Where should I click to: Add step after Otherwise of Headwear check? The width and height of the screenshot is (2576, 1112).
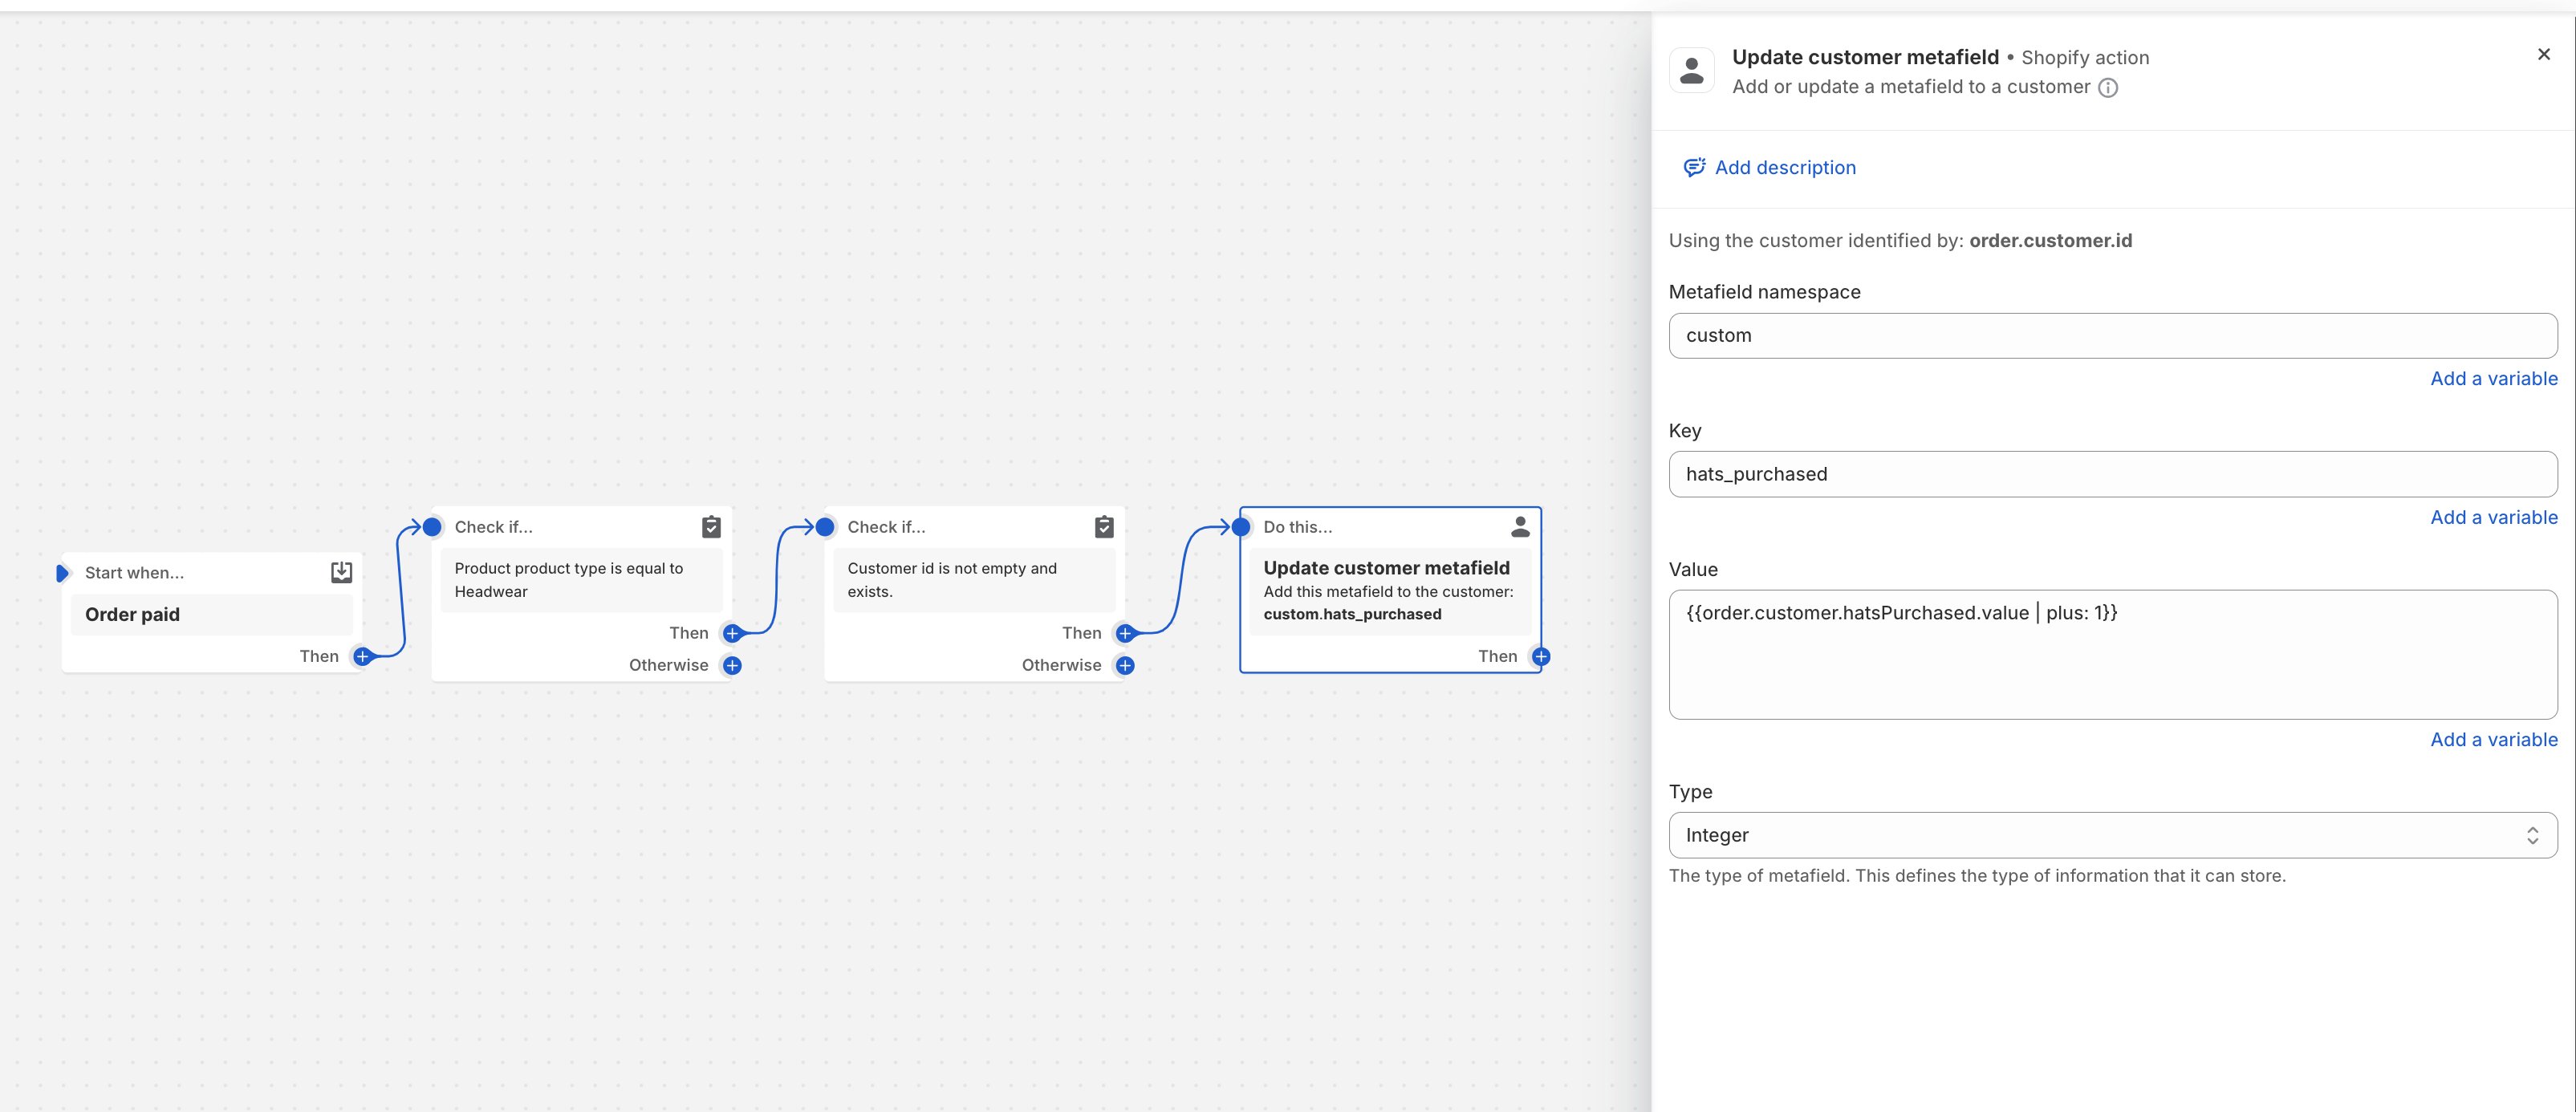tap(732, 666)
